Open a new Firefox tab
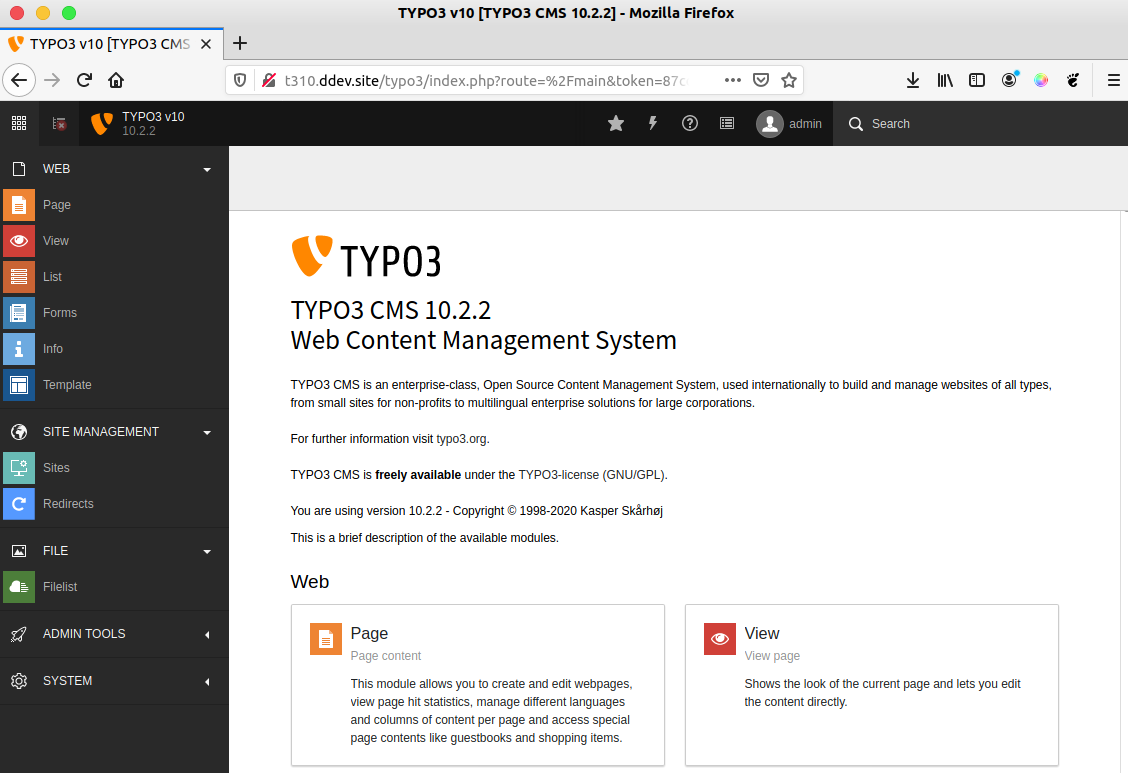The width and height of the screenshot is (1128, 773). 240,43
